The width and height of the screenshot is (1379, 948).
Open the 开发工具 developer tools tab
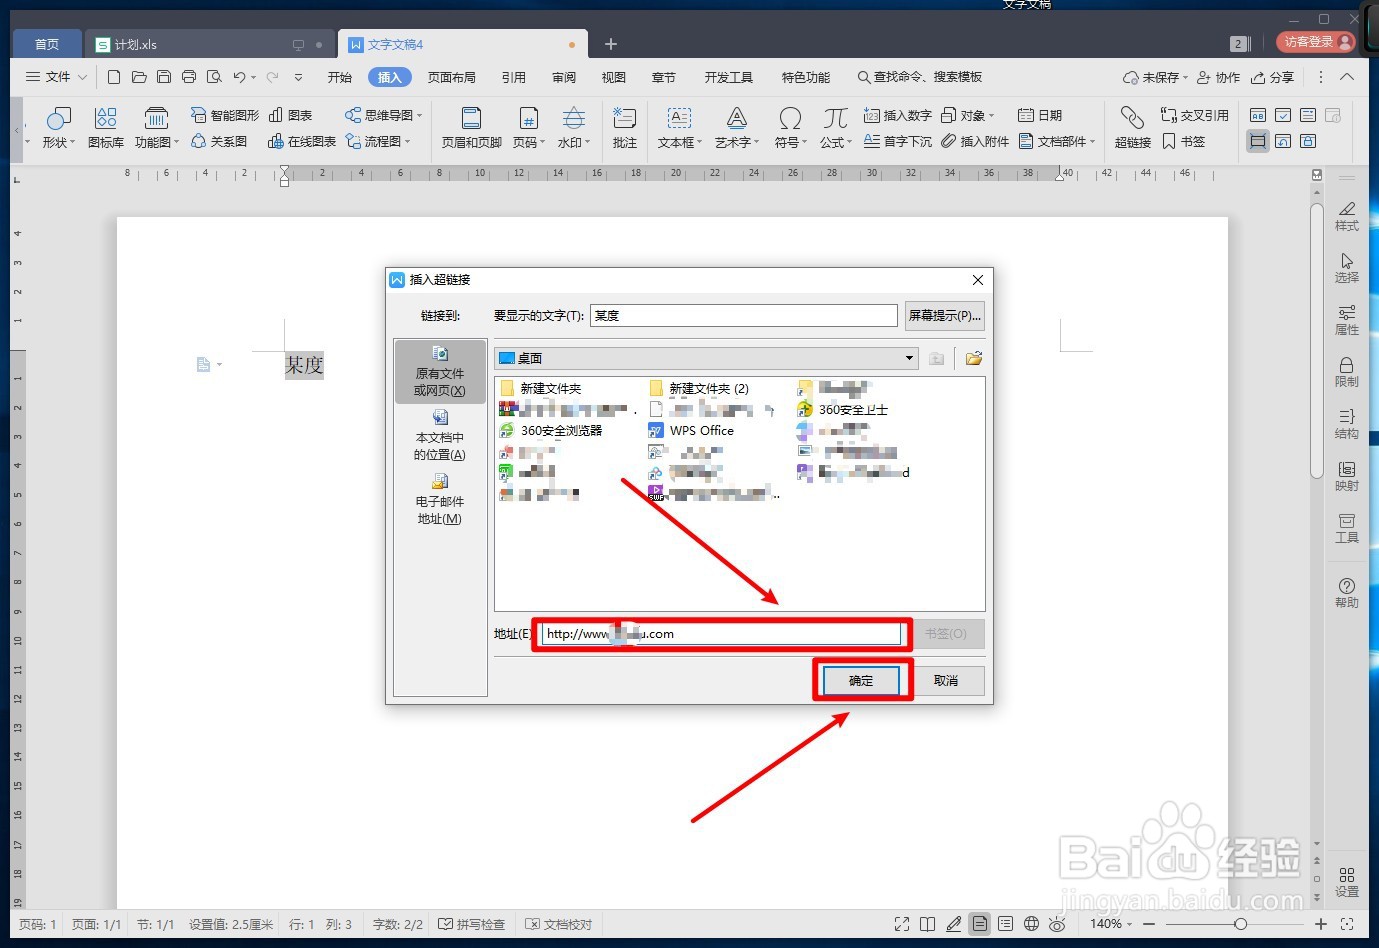729,77
